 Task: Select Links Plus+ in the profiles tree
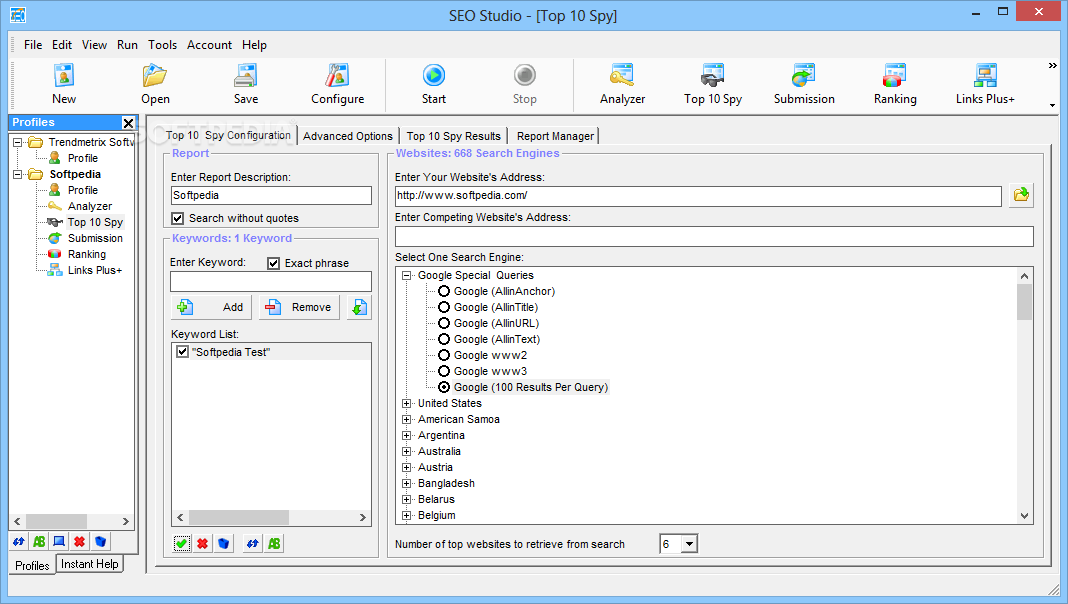click(95, 270)
